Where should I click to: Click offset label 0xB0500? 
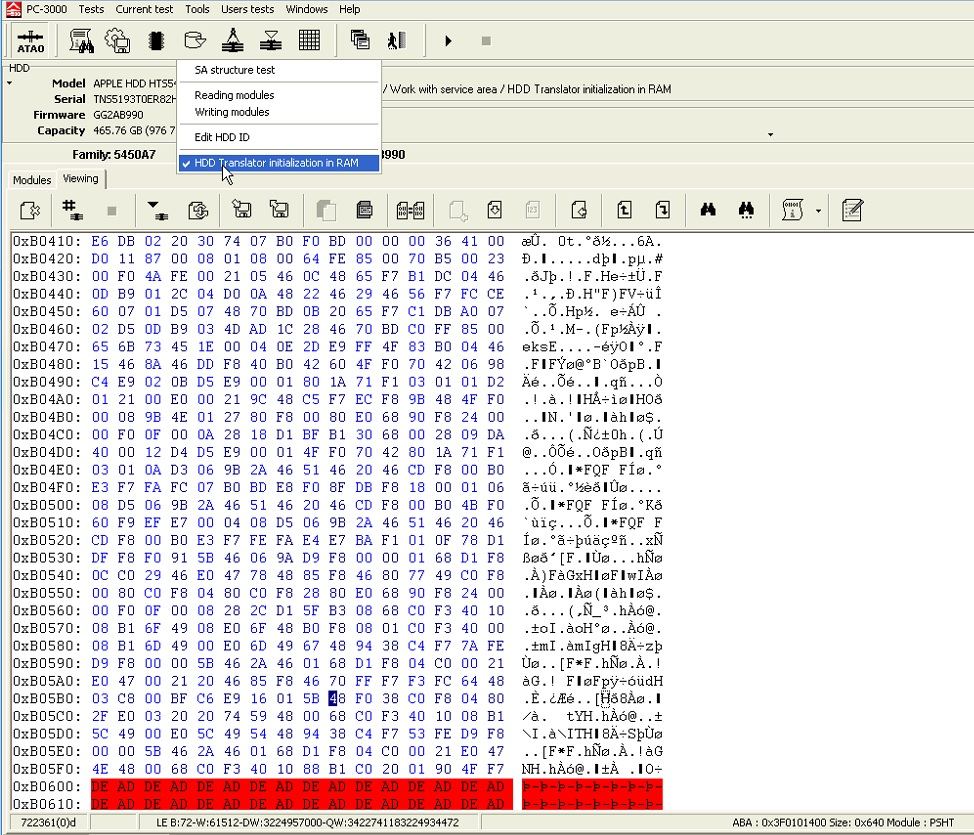pyautogui.click(x=47, y=505)
